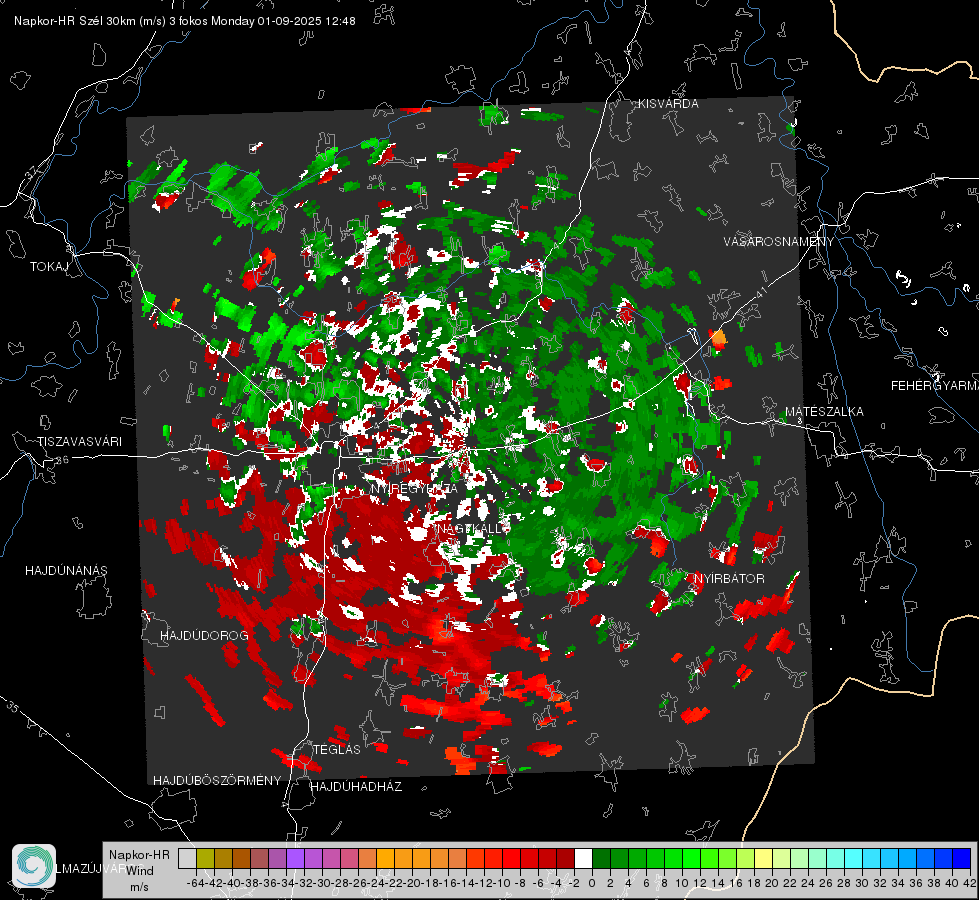Select the 'VÁSÁROSNAMÉNY' map label
The image size is (979, 900).
(779, 242)
